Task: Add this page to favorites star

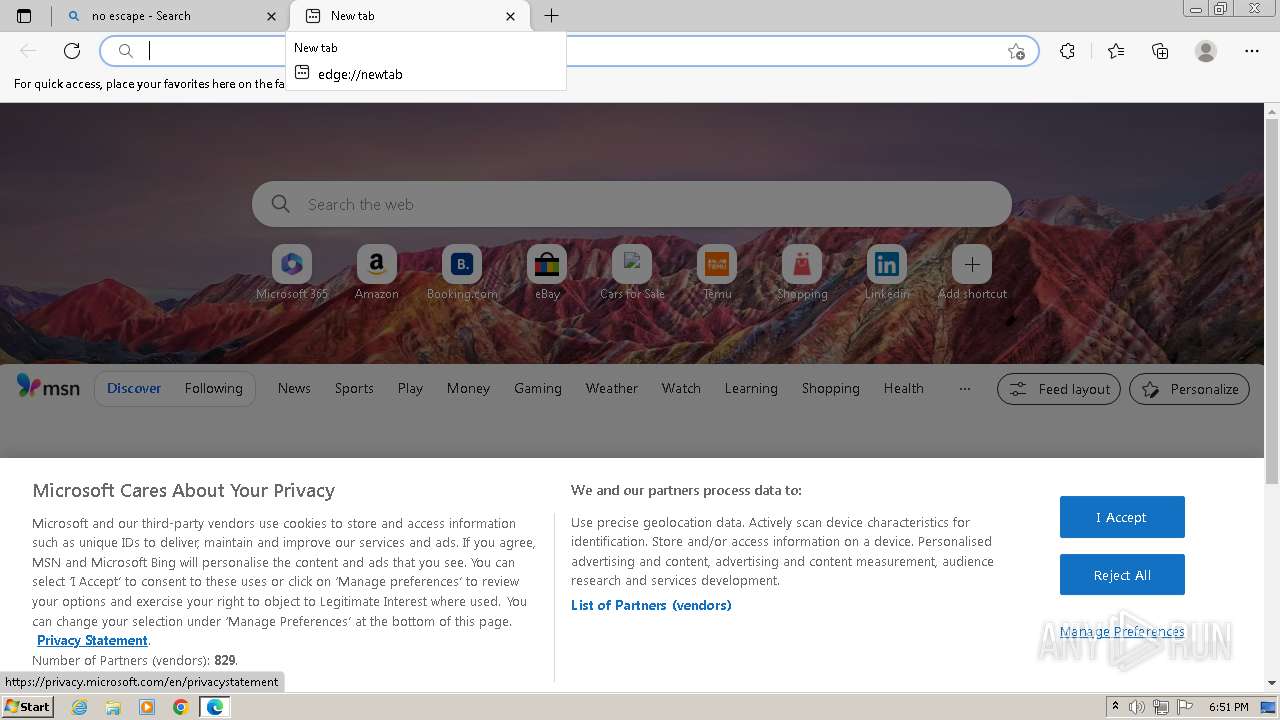Action: 1016,51
